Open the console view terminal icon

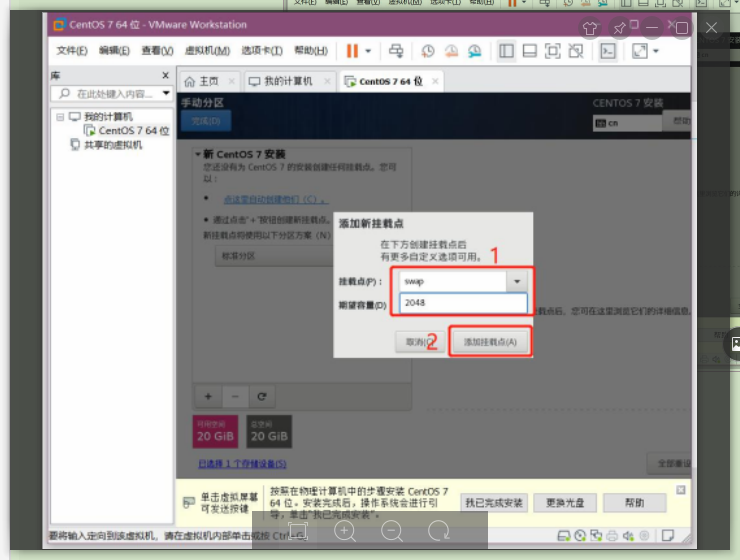pos(607,51)
